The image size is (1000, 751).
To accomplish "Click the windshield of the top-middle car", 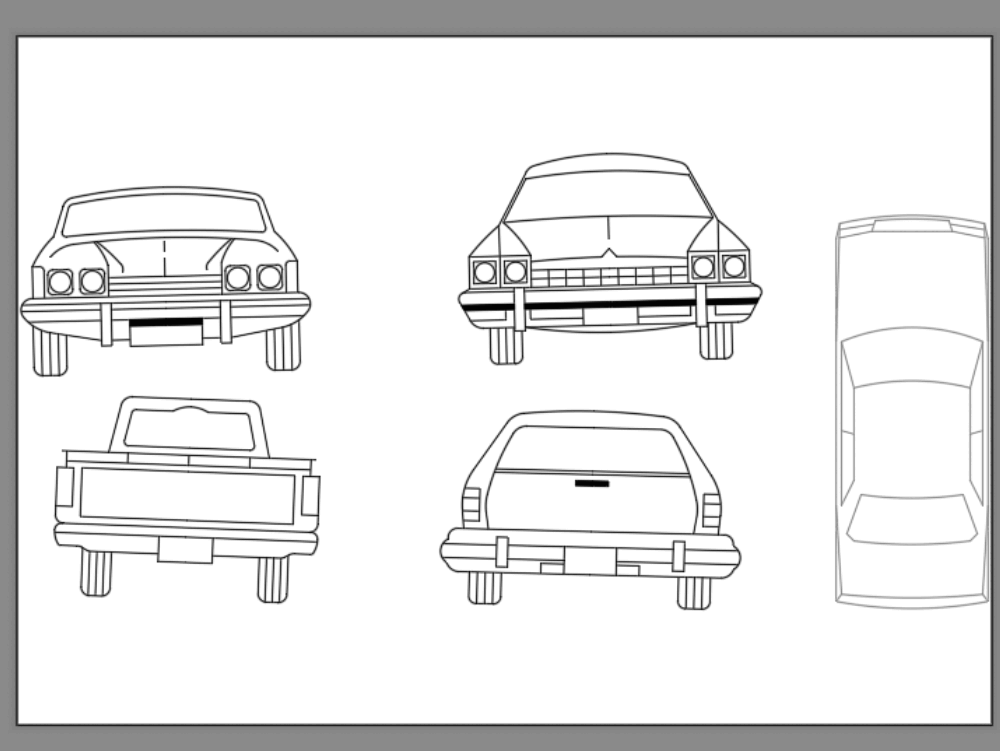I will (x=608, y=190).
